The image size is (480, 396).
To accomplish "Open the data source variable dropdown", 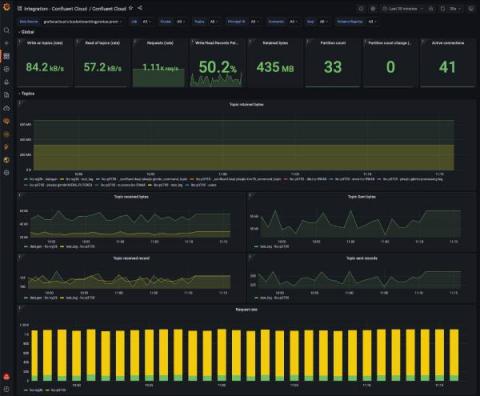I will pos(83,22).
